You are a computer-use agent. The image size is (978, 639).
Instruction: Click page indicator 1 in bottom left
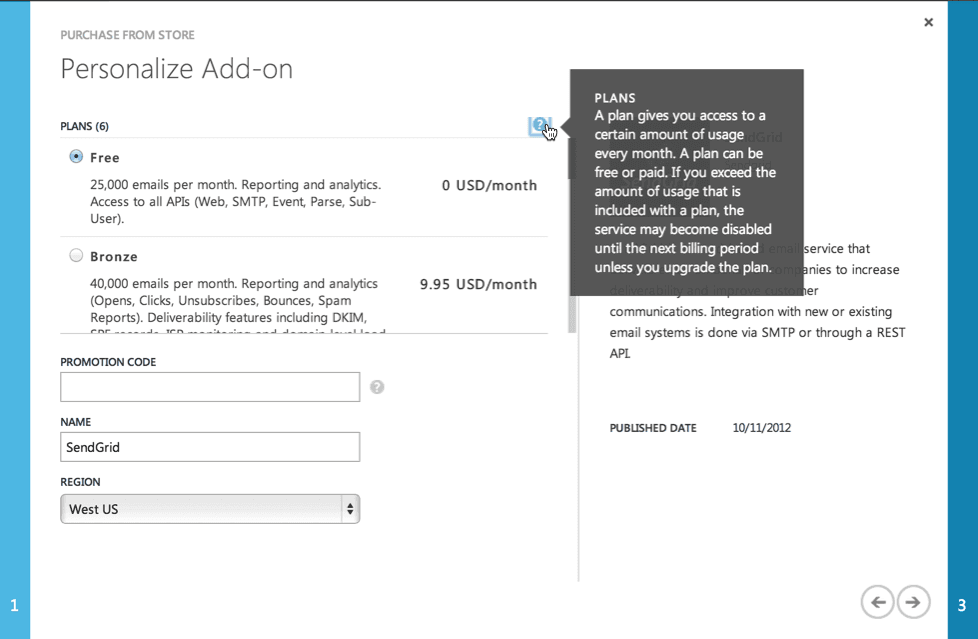[14, 604]
